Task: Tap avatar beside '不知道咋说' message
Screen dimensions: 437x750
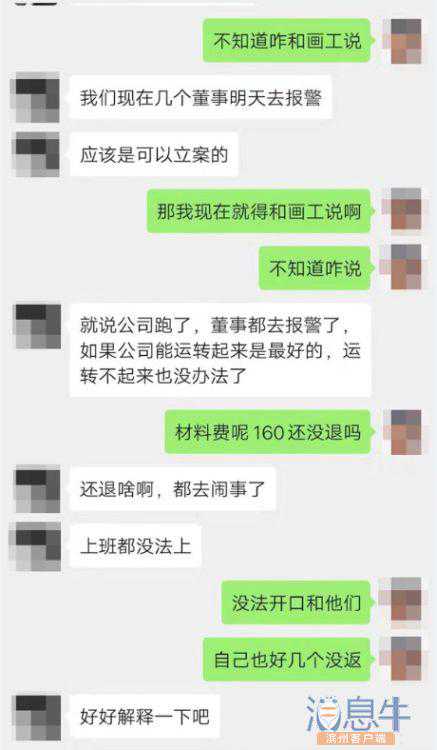Action: [x=406, y=268]
